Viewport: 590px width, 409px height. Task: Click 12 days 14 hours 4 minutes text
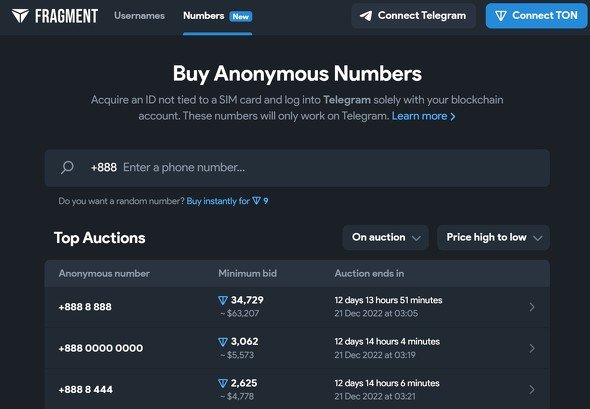(387, 342)
